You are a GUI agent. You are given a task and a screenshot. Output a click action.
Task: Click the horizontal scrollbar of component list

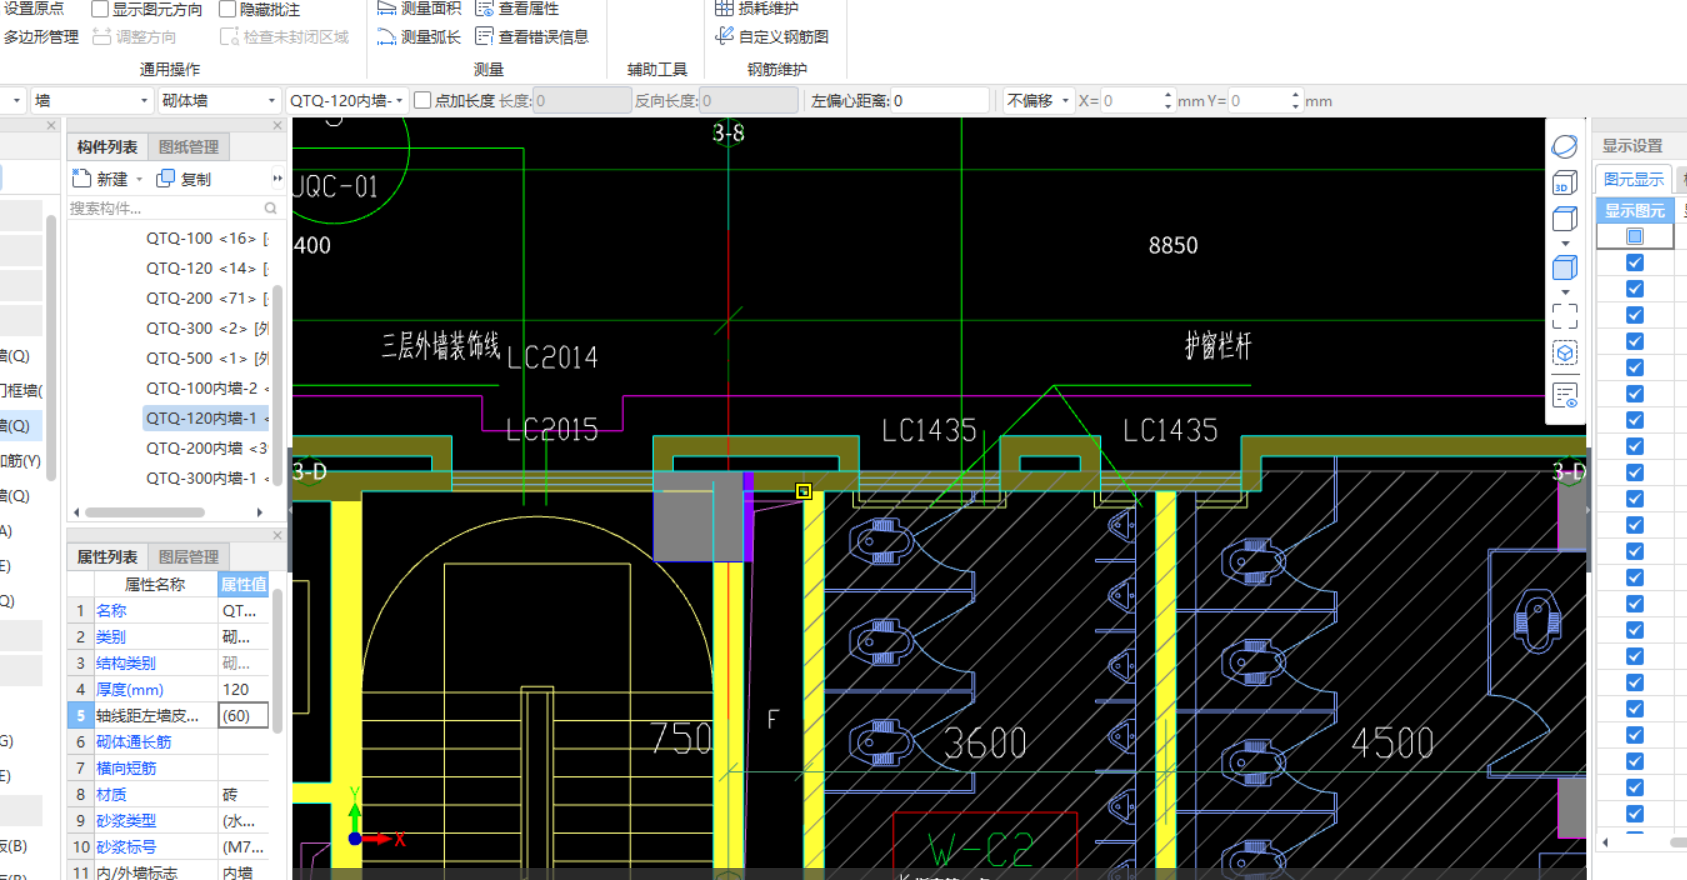tap(145, 512)
